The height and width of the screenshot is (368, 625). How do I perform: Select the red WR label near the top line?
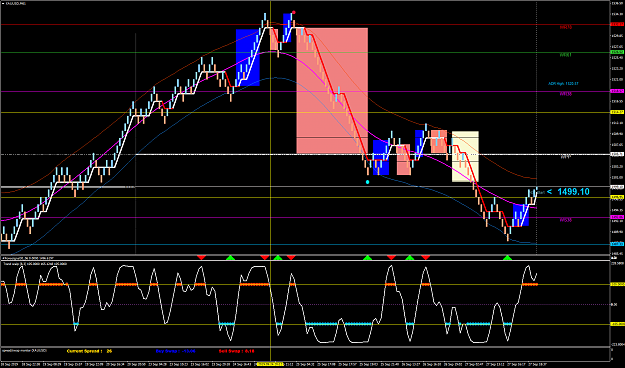click(x=566, y=28)
